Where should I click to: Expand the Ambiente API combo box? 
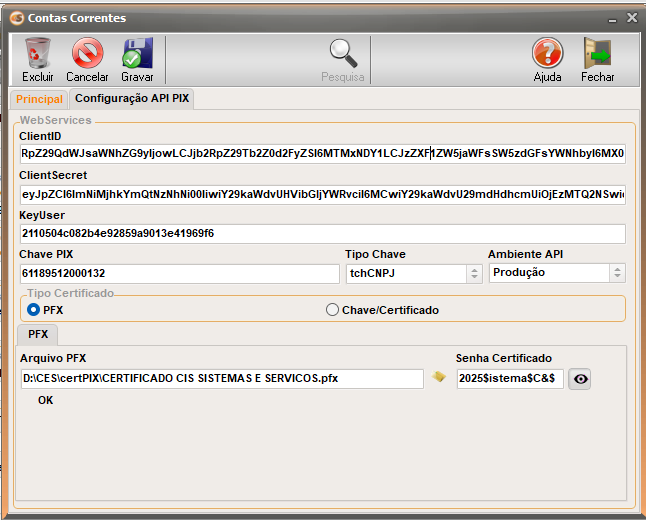coord(617,273)
